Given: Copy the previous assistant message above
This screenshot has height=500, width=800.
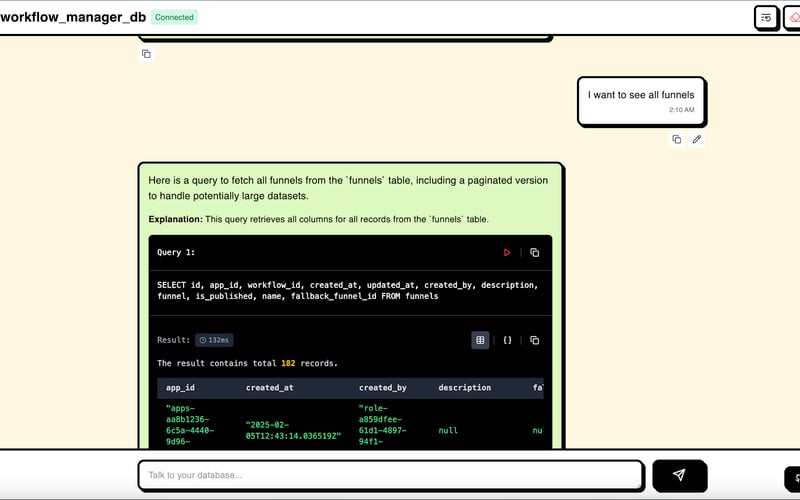Looking at the screenshot, I should (146, 54).
